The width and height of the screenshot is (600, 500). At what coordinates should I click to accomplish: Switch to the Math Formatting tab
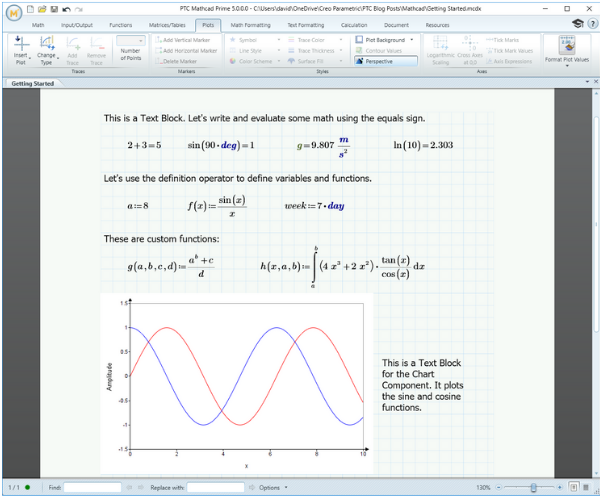[x=250, y=23]
